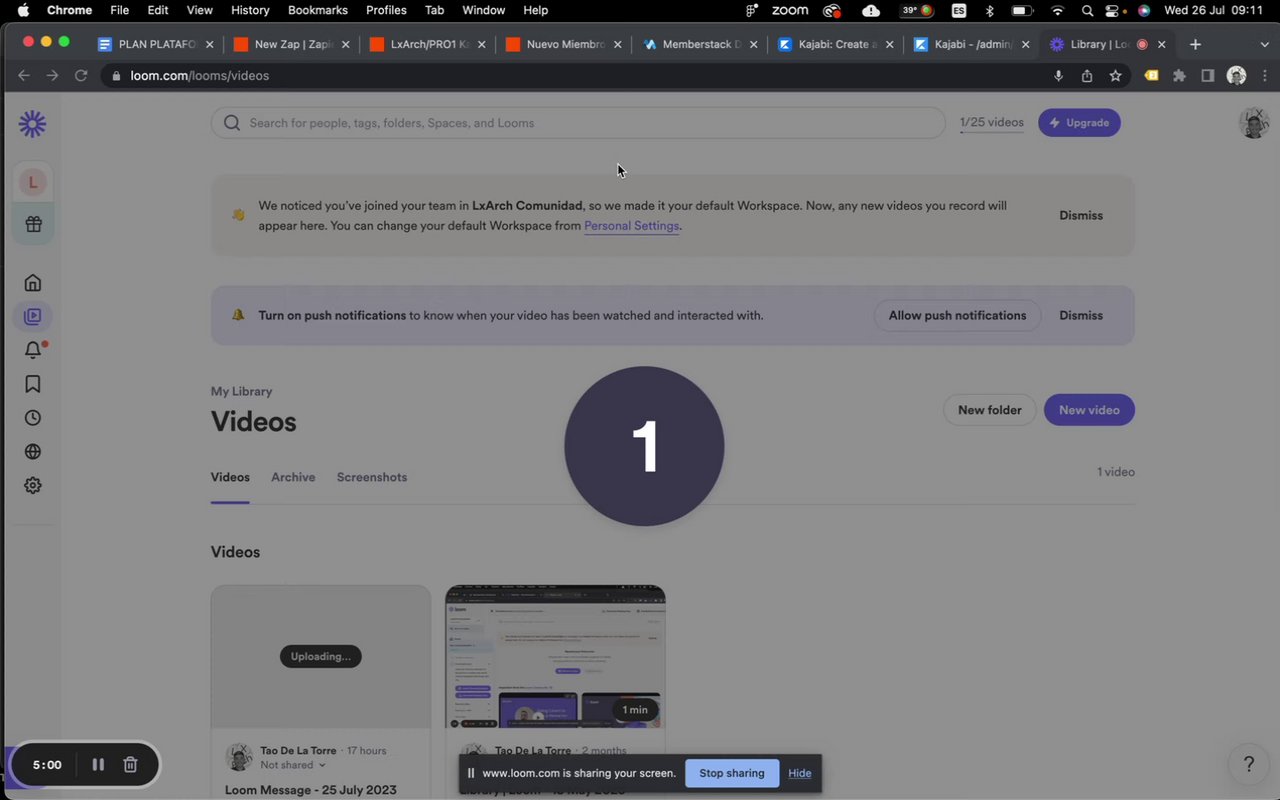1280x800 pixels.
Task: Click Allow push notifications
Action: click(x=957, y=315)
